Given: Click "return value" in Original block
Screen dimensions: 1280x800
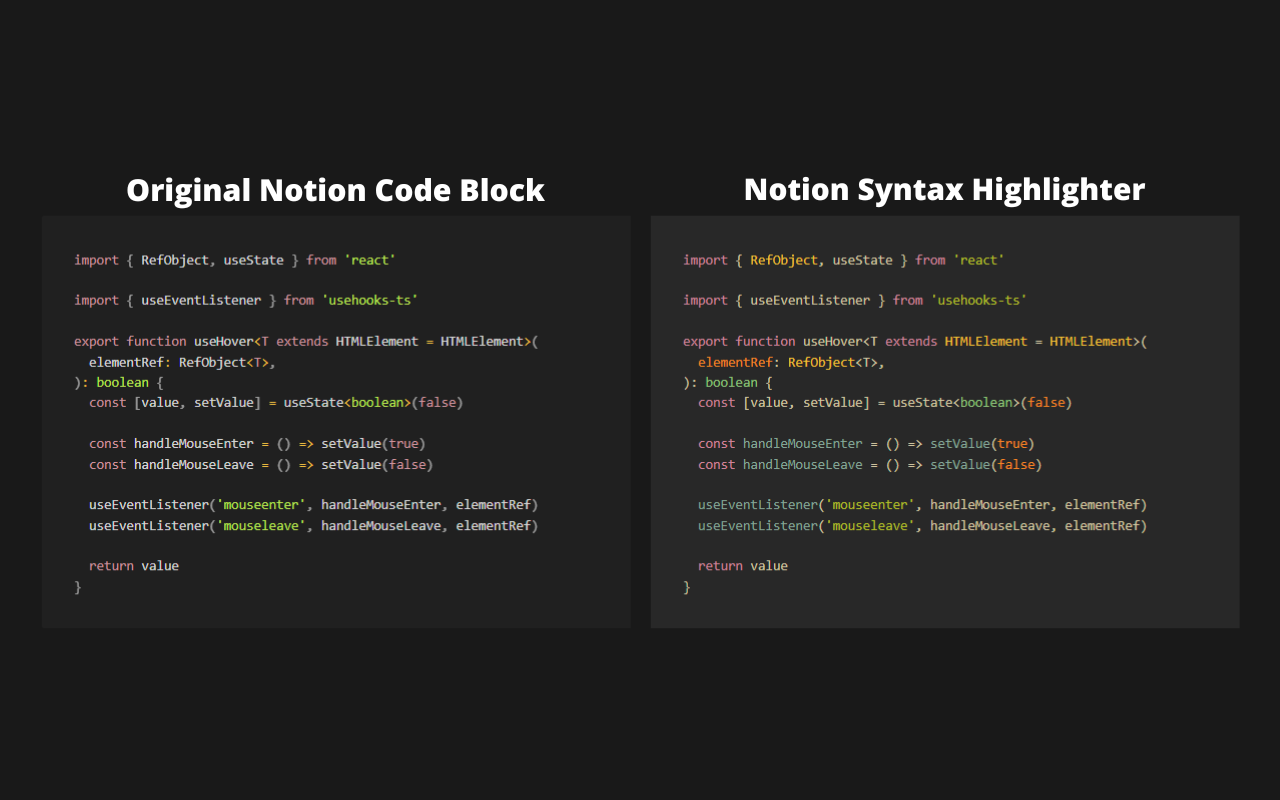Looking at the screenshot, I should [x=134, y=566].
